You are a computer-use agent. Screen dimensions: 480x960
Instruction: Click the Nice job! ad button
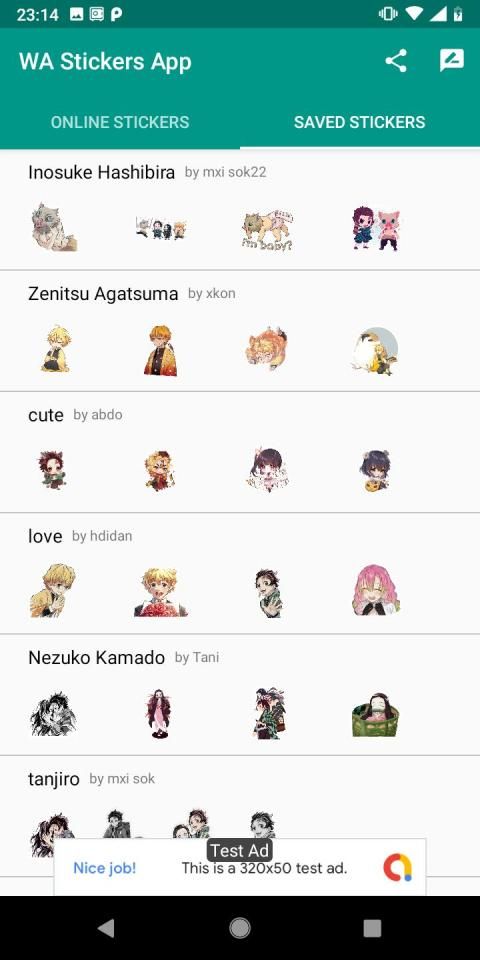[105, 868]
